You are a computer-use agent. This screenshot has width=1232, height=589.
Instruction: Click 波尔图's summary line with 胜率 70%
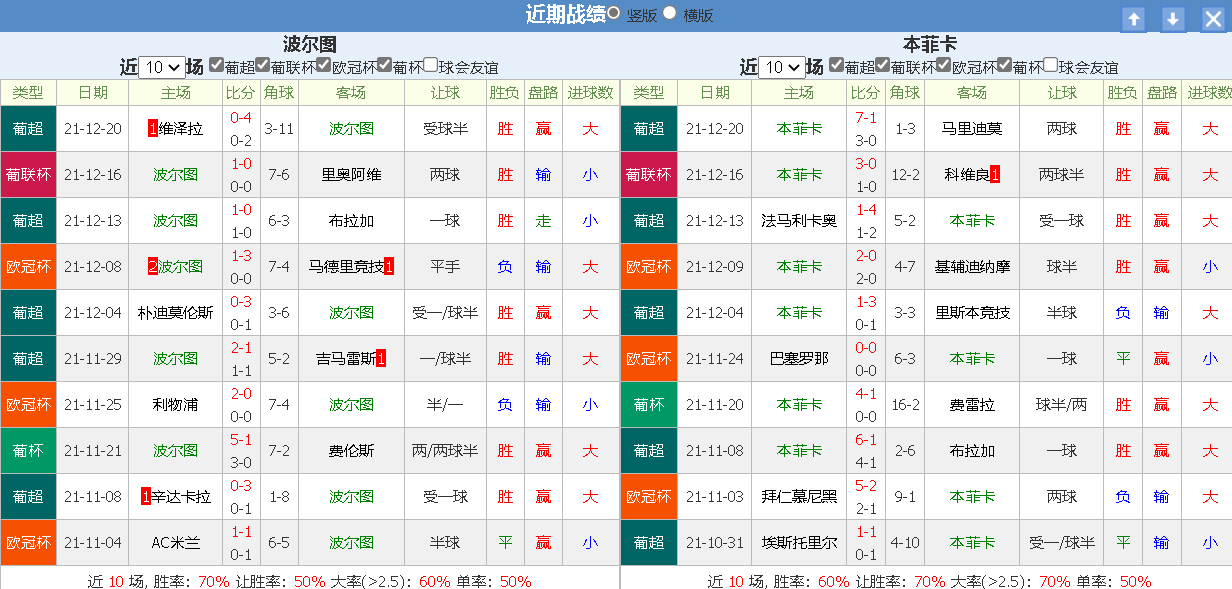tap(310, 581)
